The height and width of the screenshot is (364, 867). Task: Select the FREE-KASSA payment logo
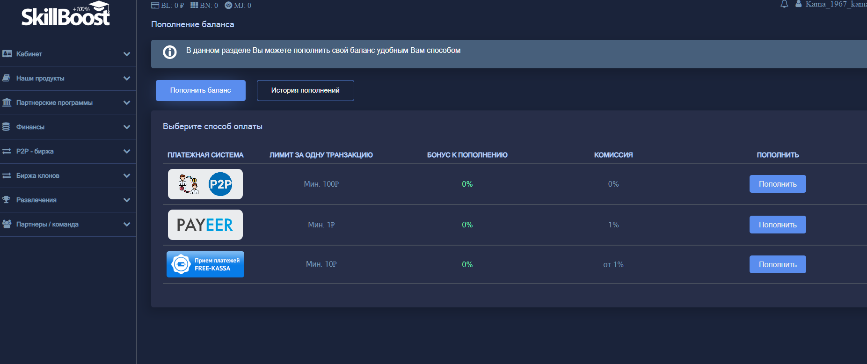click(205, 264)
